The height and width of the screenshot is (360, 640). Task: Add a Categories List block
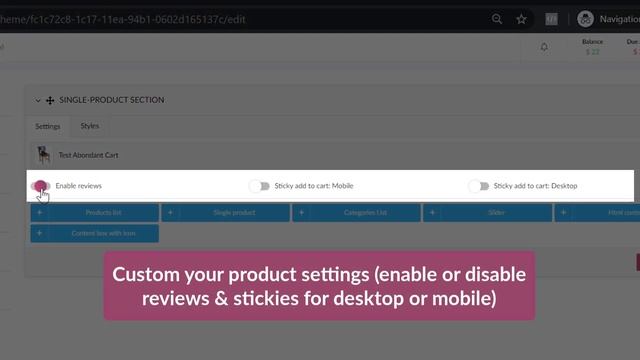pos(356,213)
